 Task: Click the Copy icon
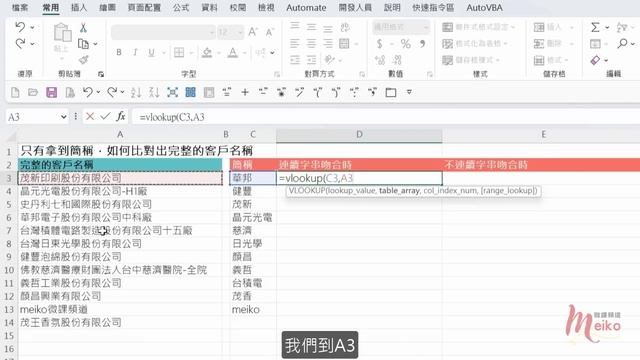[x=83, y=44]
